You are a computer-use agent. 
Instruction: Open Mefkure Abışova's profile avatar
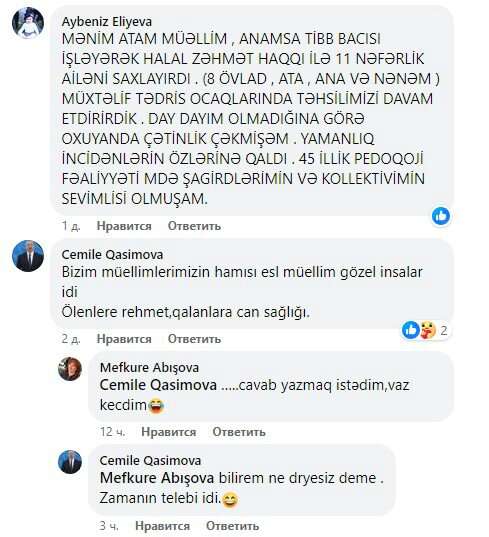70,369
